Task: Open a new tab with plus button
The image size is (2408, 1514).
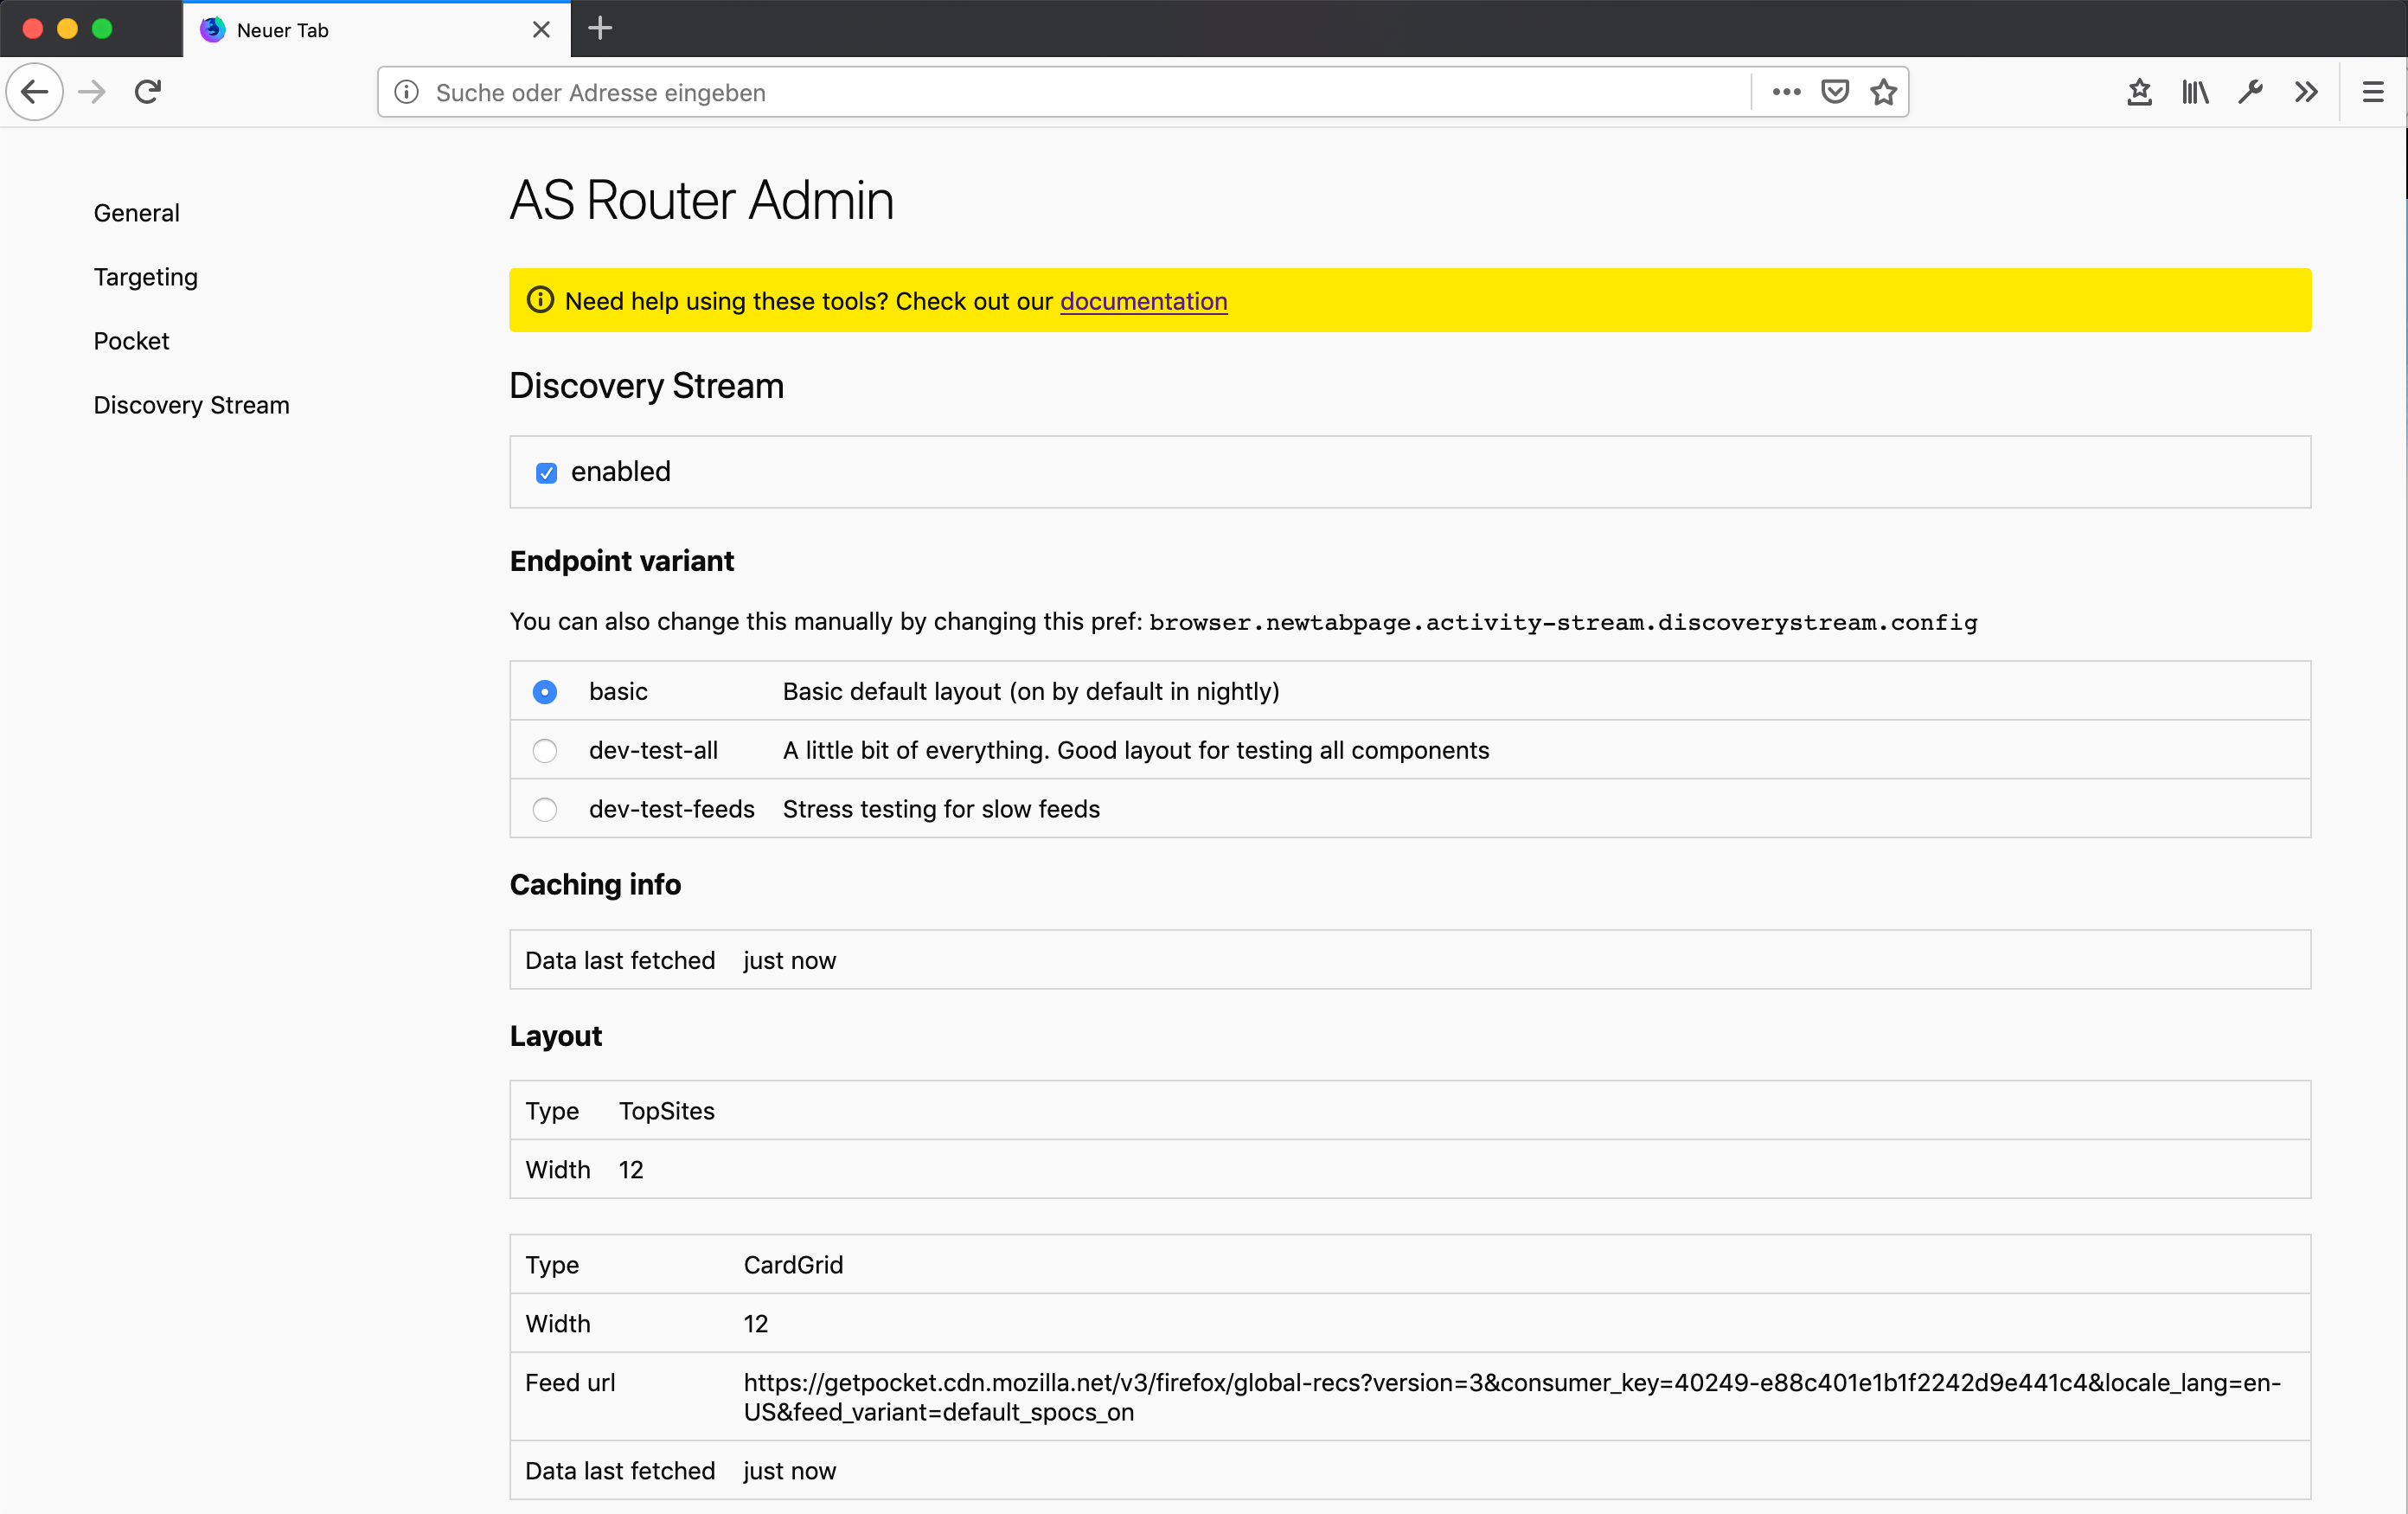Action: (x=600, y=29)
